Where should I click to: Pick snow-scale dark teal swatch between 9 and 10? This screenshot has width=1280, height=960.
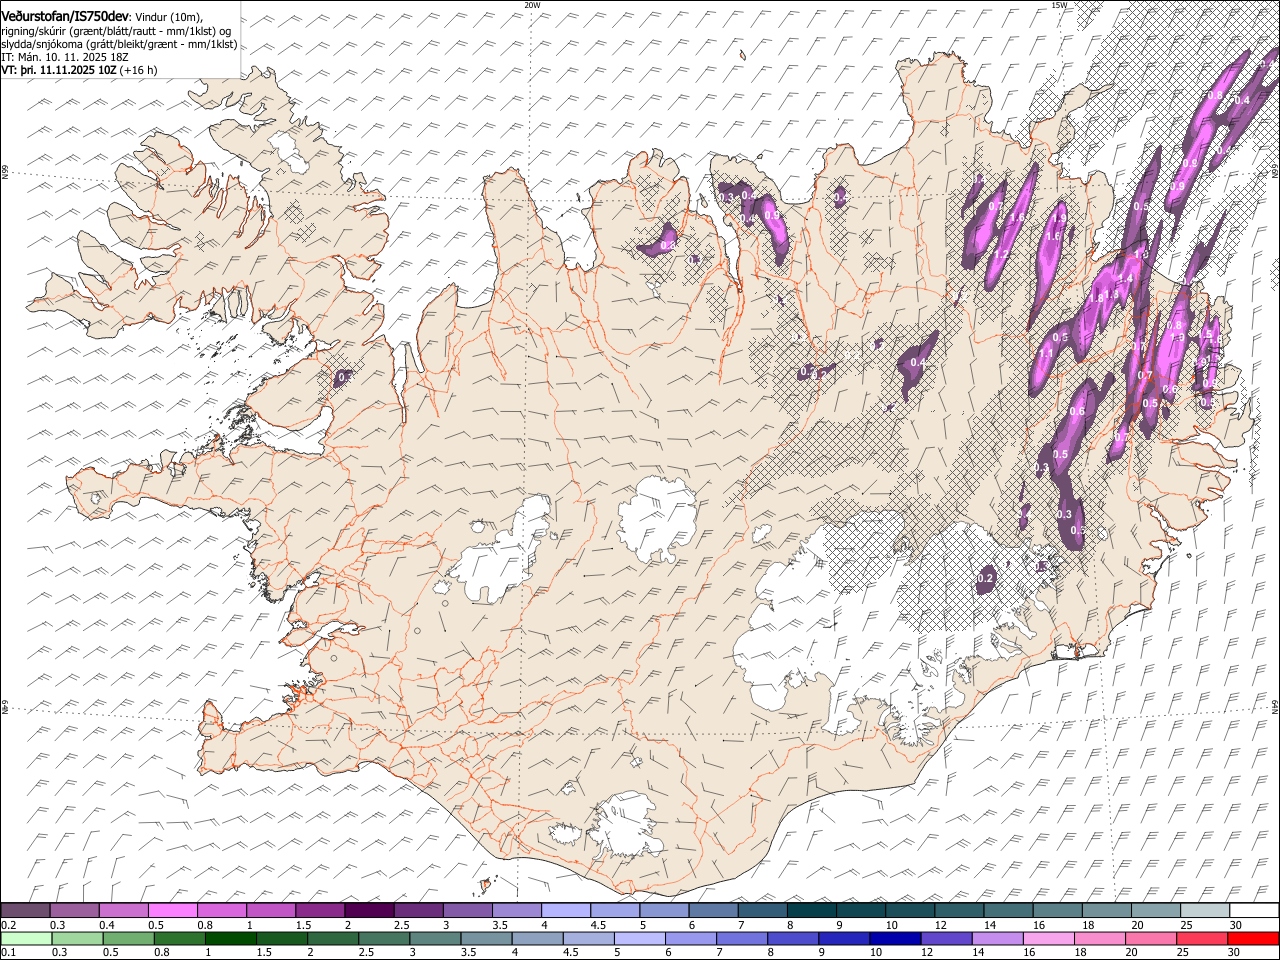(860, 910)
